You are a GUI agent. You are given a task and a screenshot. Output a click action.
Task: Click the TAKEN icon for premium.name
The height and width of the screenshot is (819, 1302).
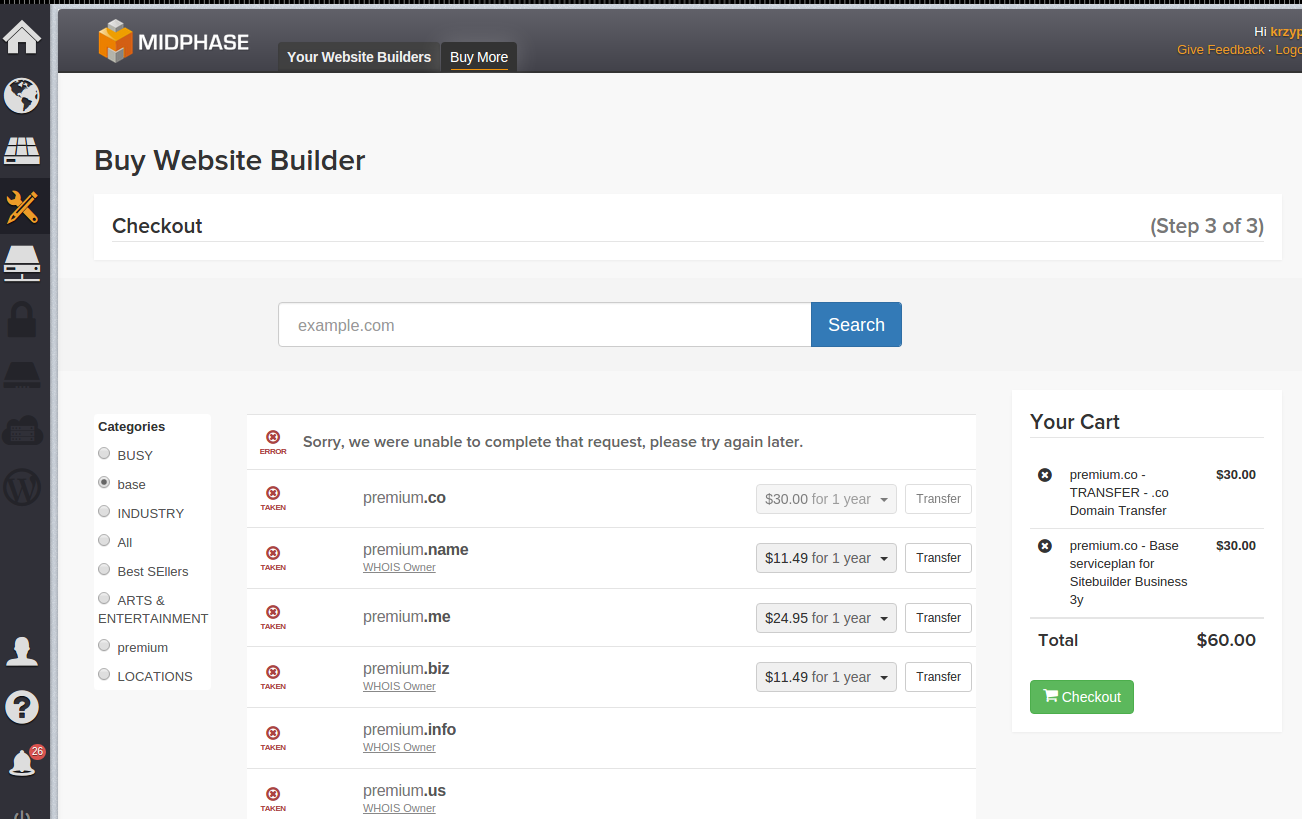coord(273,558)
